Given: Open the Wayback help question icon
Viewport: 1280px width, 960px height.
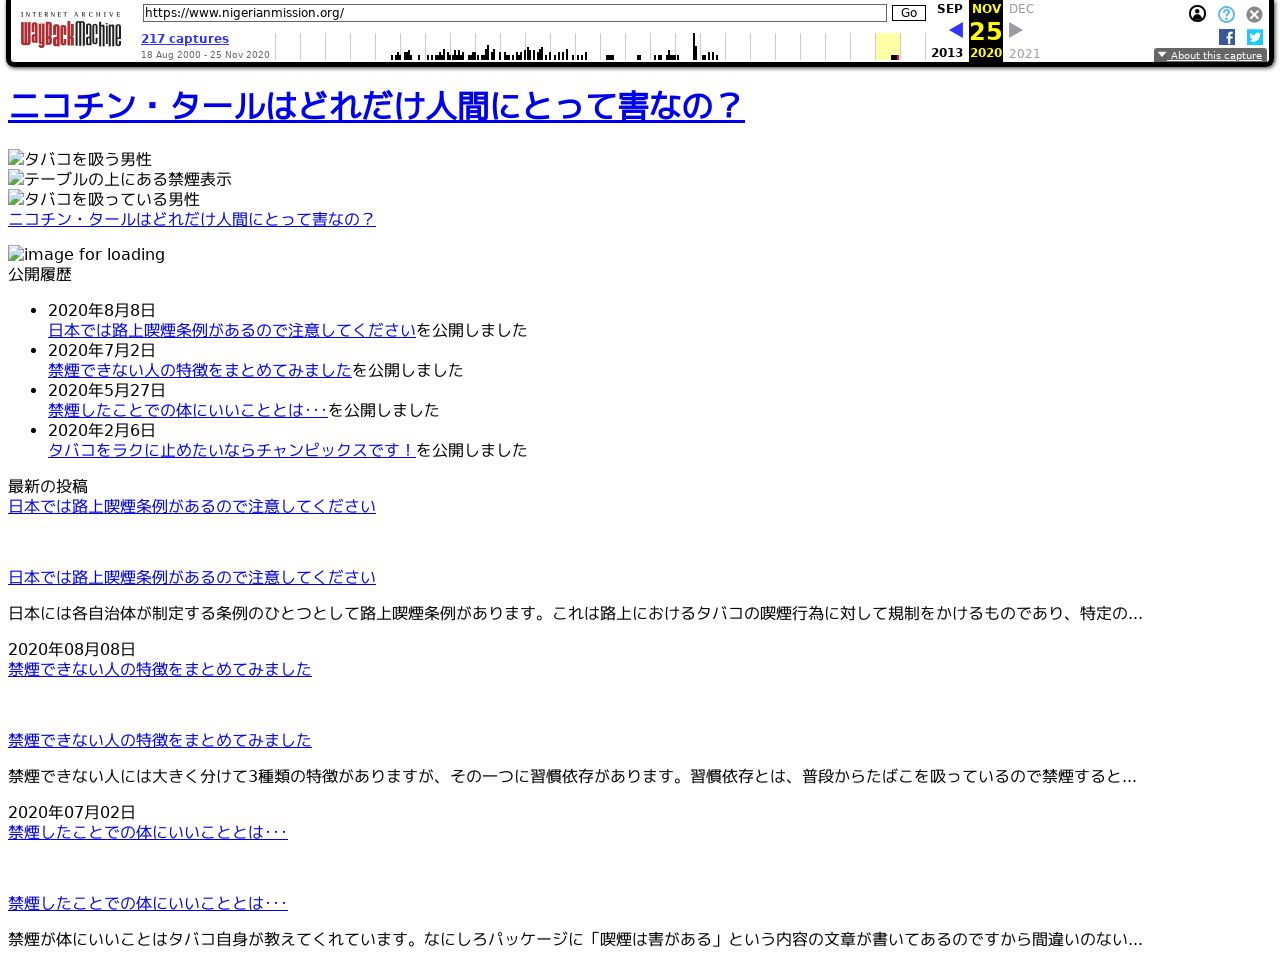Looking at the screenshot, I should (x=1226, y=14).
